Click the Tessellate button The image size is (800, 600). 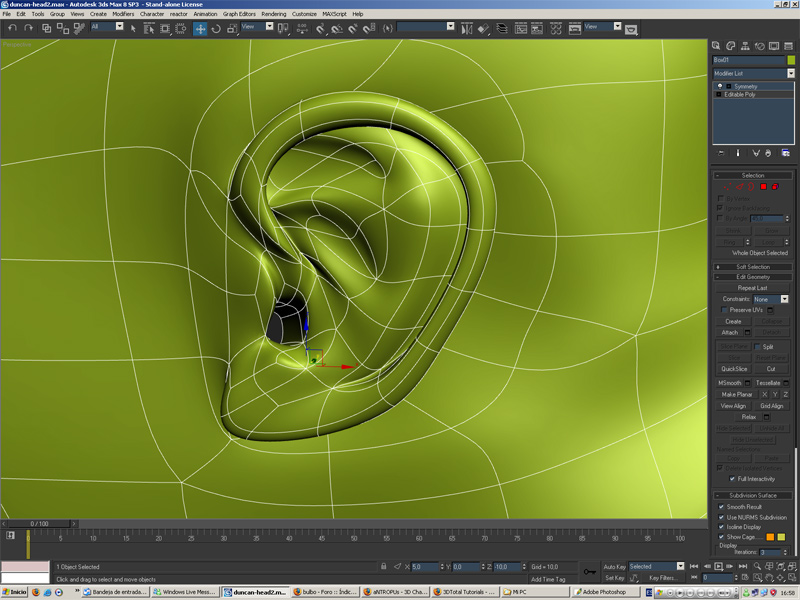point(768,383)
